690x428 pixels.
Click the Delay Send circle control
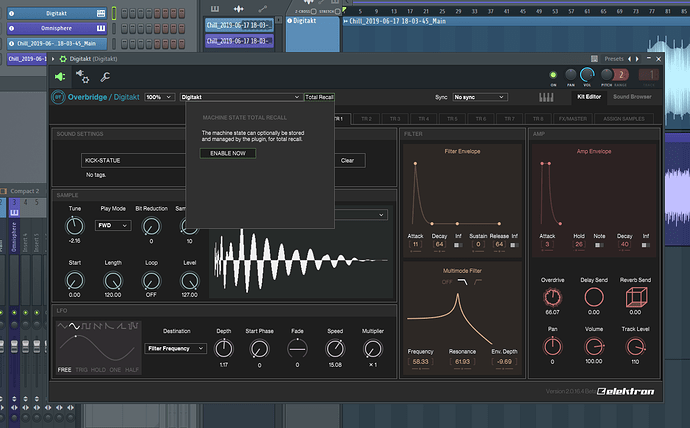(594, 297)
